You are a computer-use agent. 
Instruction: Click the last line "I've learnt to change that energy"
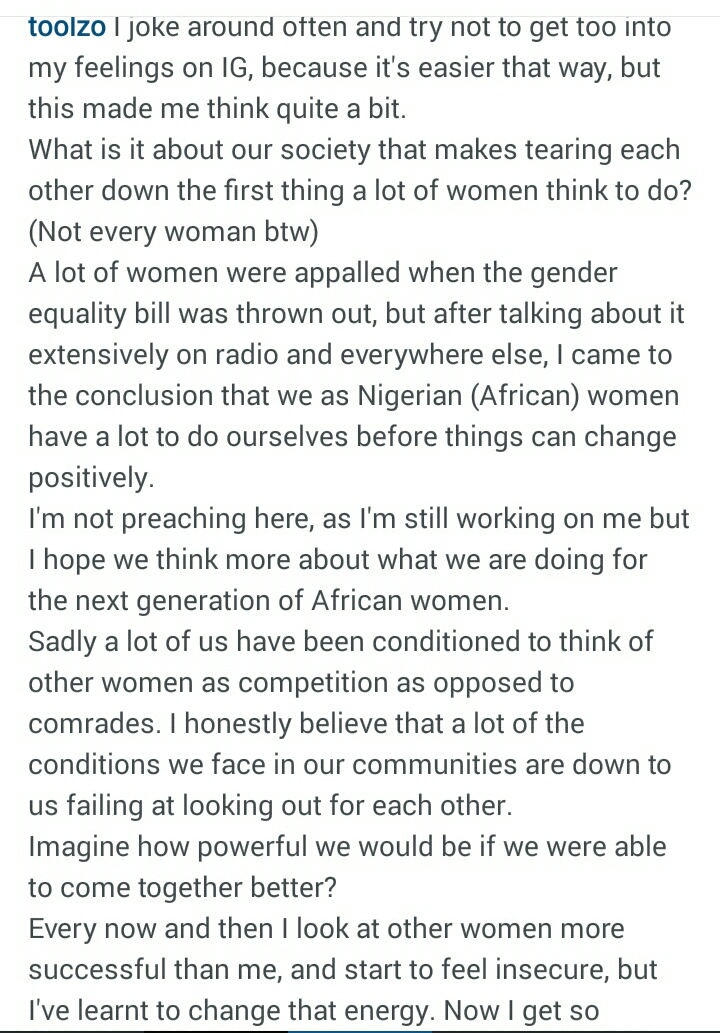point(313,1011)
